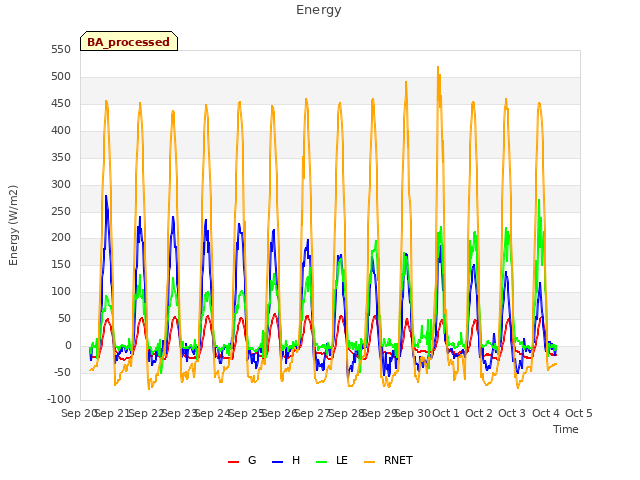Click the red G legend swatch
This screenshot has height=480, width=640.
pyautogui.click(x=233, y=462)
